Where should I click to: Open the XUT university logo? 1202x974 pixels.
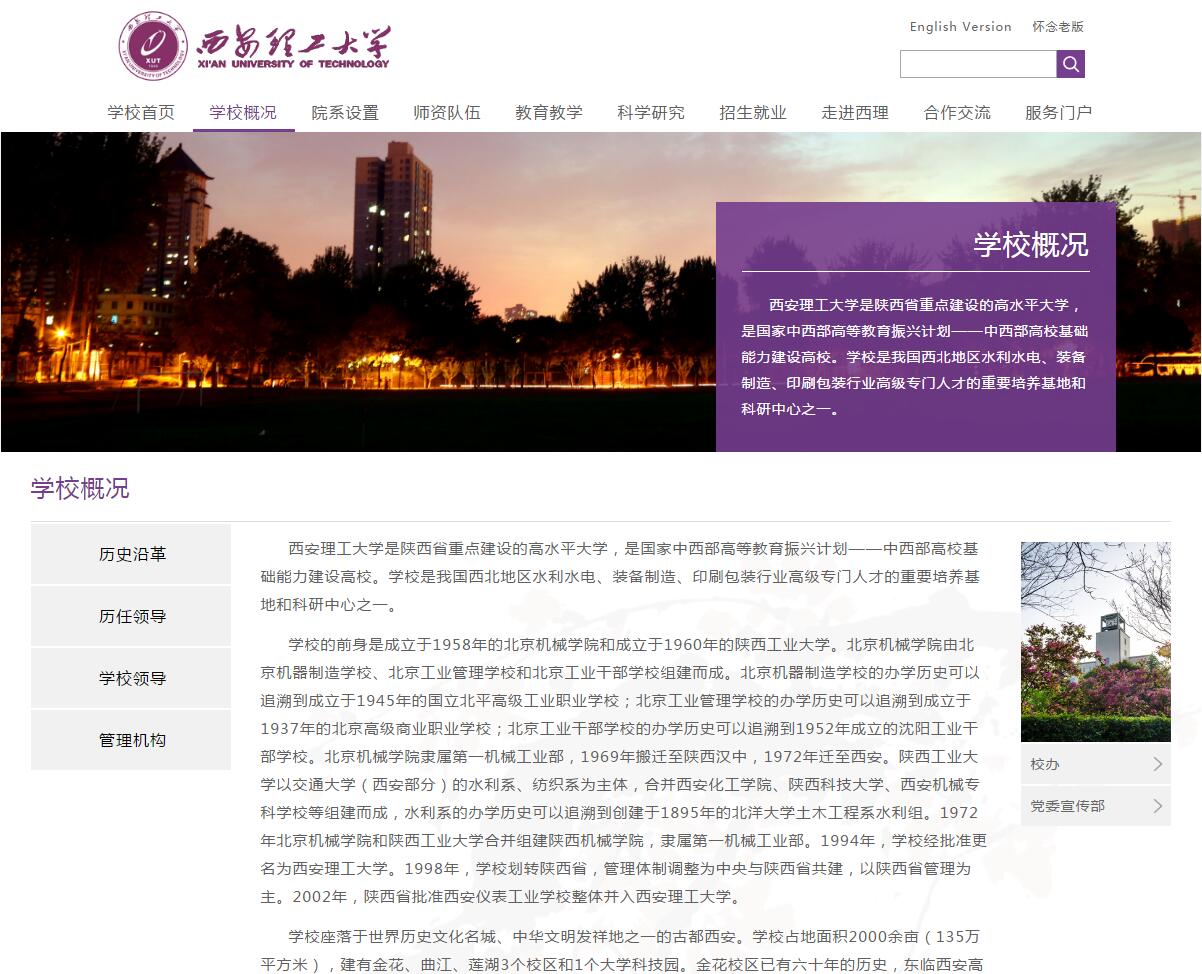click(x=153, y=46)
